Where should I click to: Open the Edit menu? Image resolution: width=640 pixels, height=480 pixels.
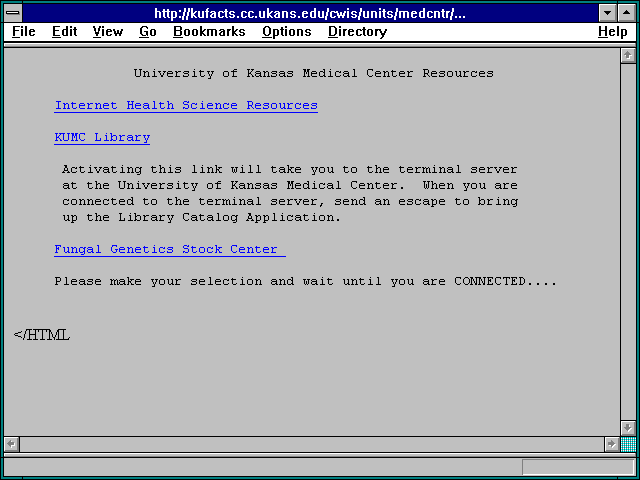pos(64,31)
